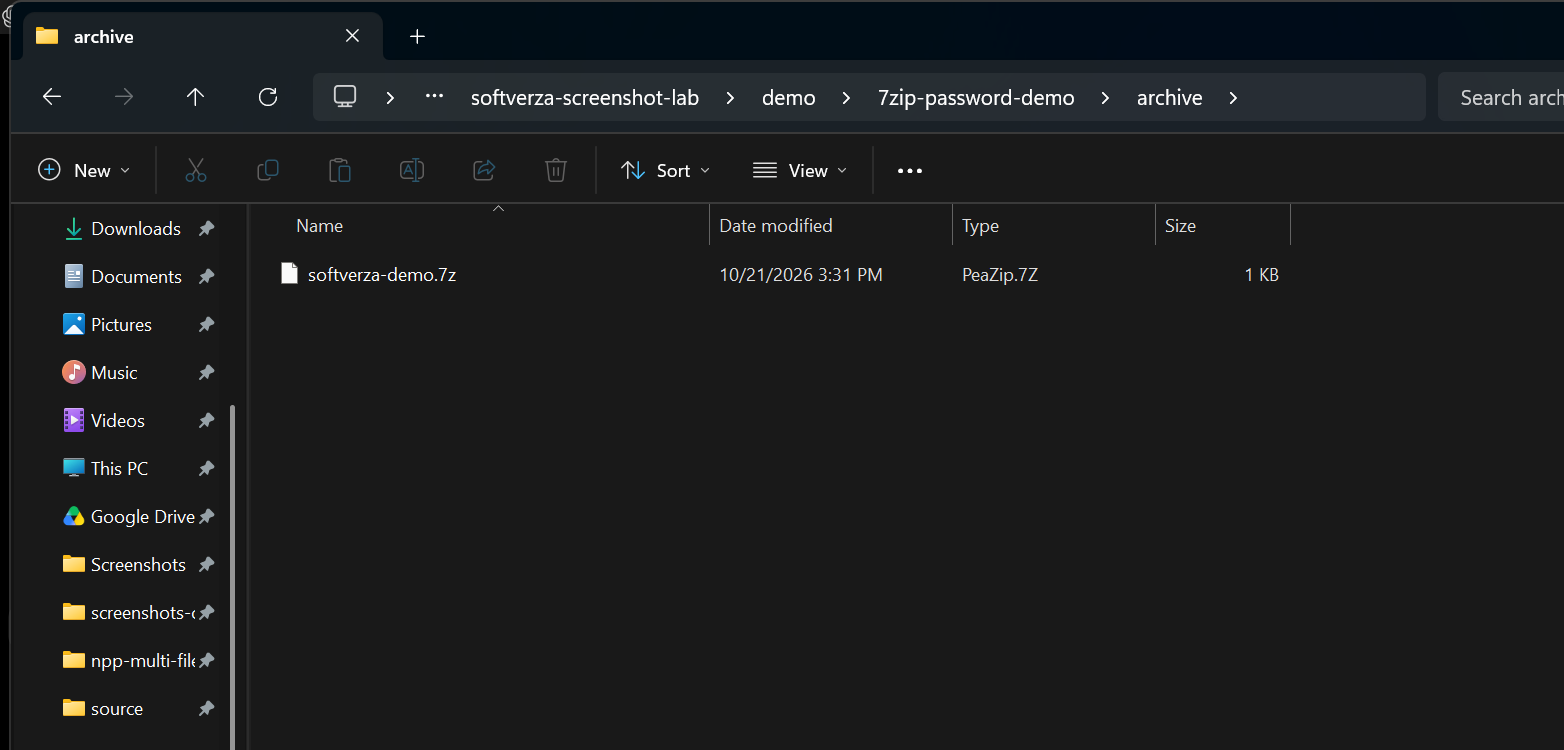Click the monitor icon in address bar
The width and height of the screenshot is (1564, 750).
[x=345, y=97]
